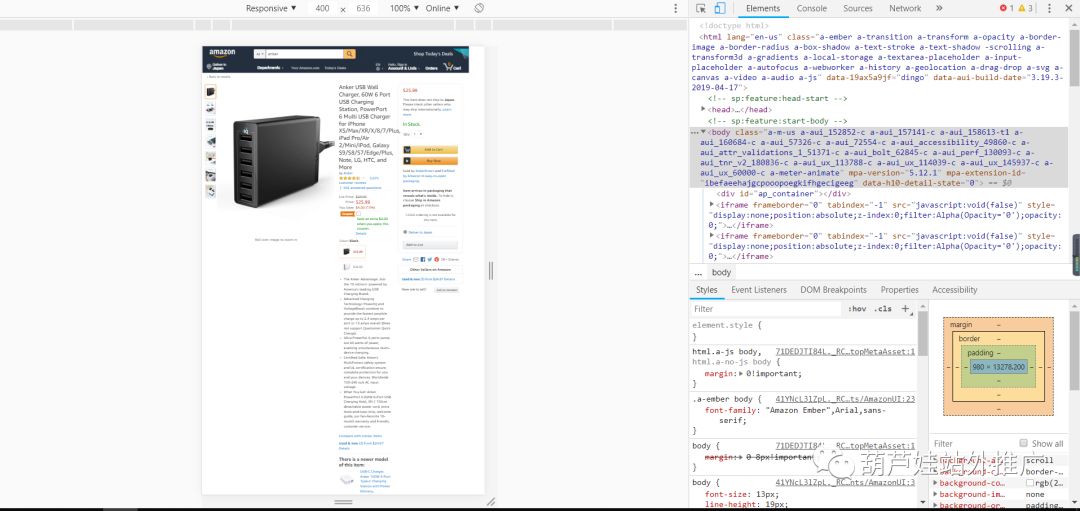The height and width of the screenshot is (511, 1080).
Task: Open the Sources tab
Action: 858,8
